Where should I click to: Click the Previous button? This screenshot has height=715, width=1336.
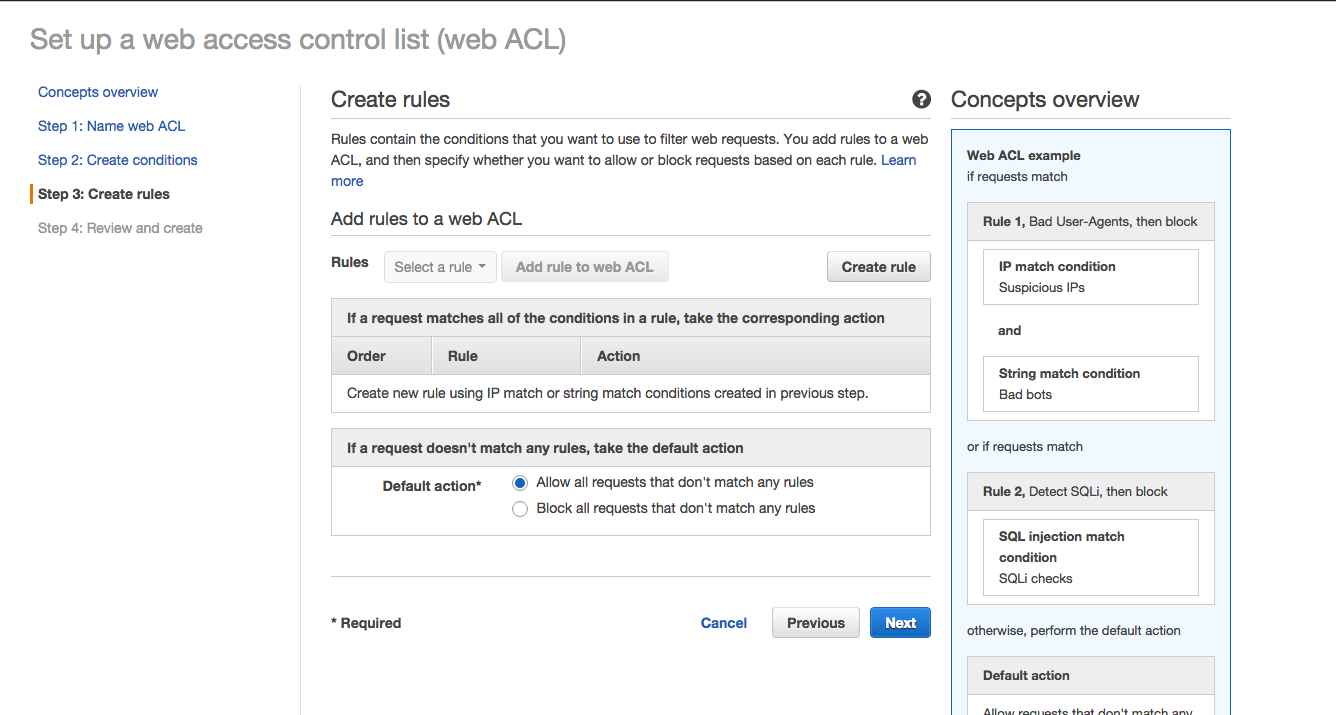(816, 623)
